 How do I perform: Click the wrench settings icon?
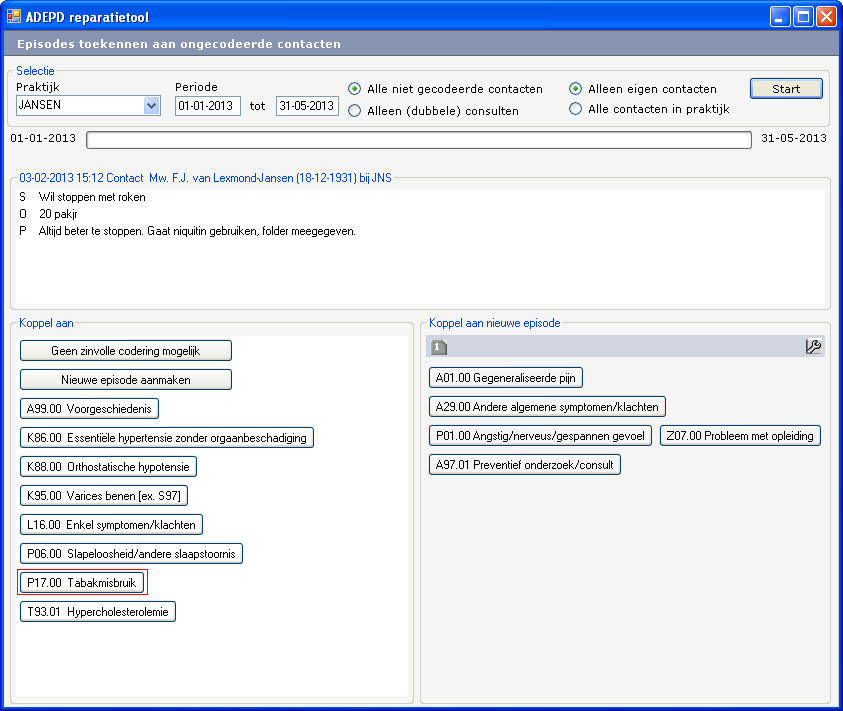click(x=813, y=347)
